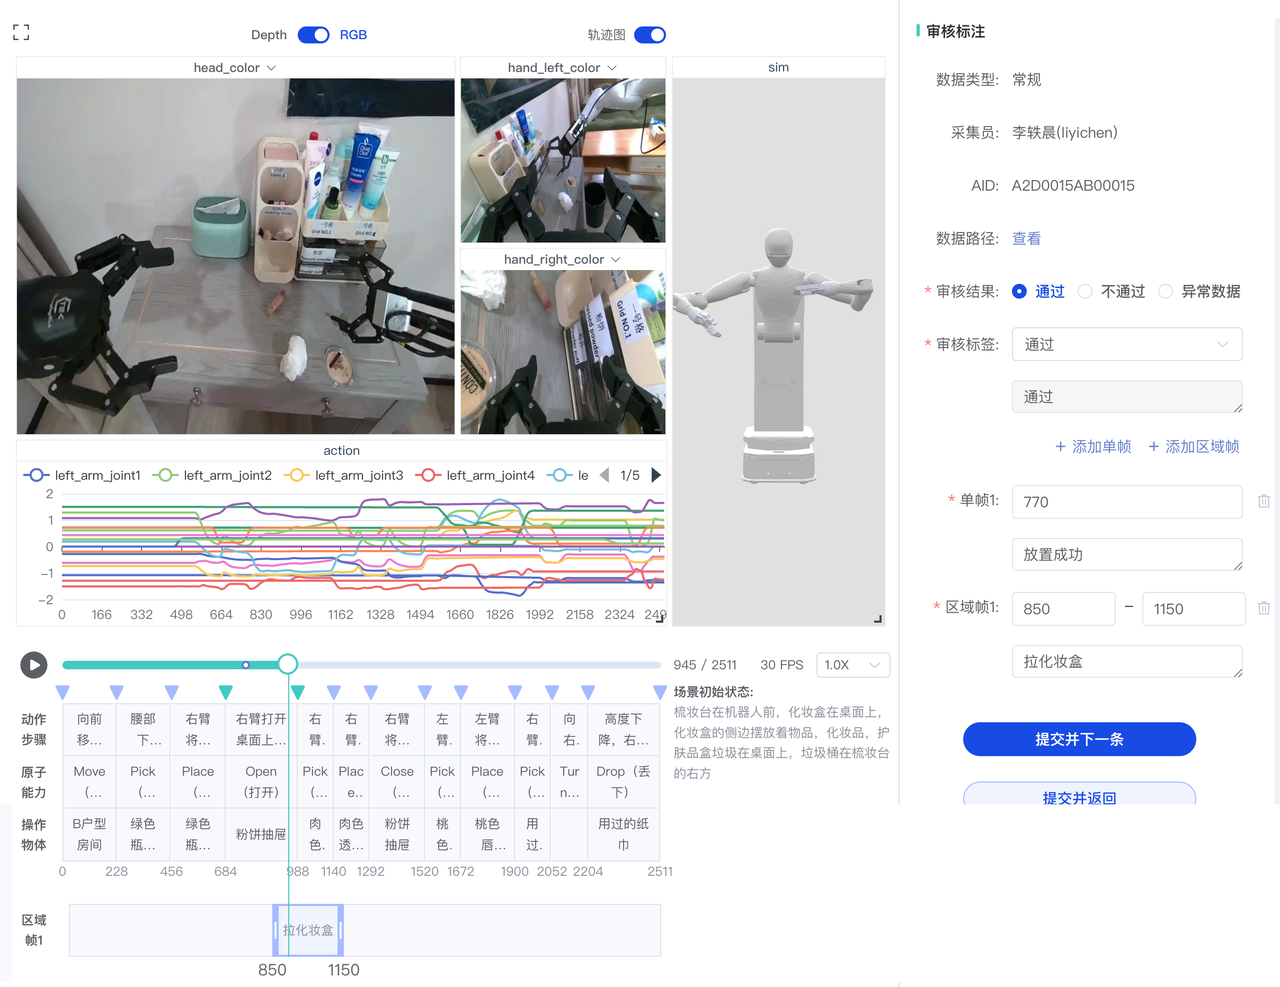Click the 提交并下一条 button
This screenshot has height=987, width=1280.
[1079, 739]
